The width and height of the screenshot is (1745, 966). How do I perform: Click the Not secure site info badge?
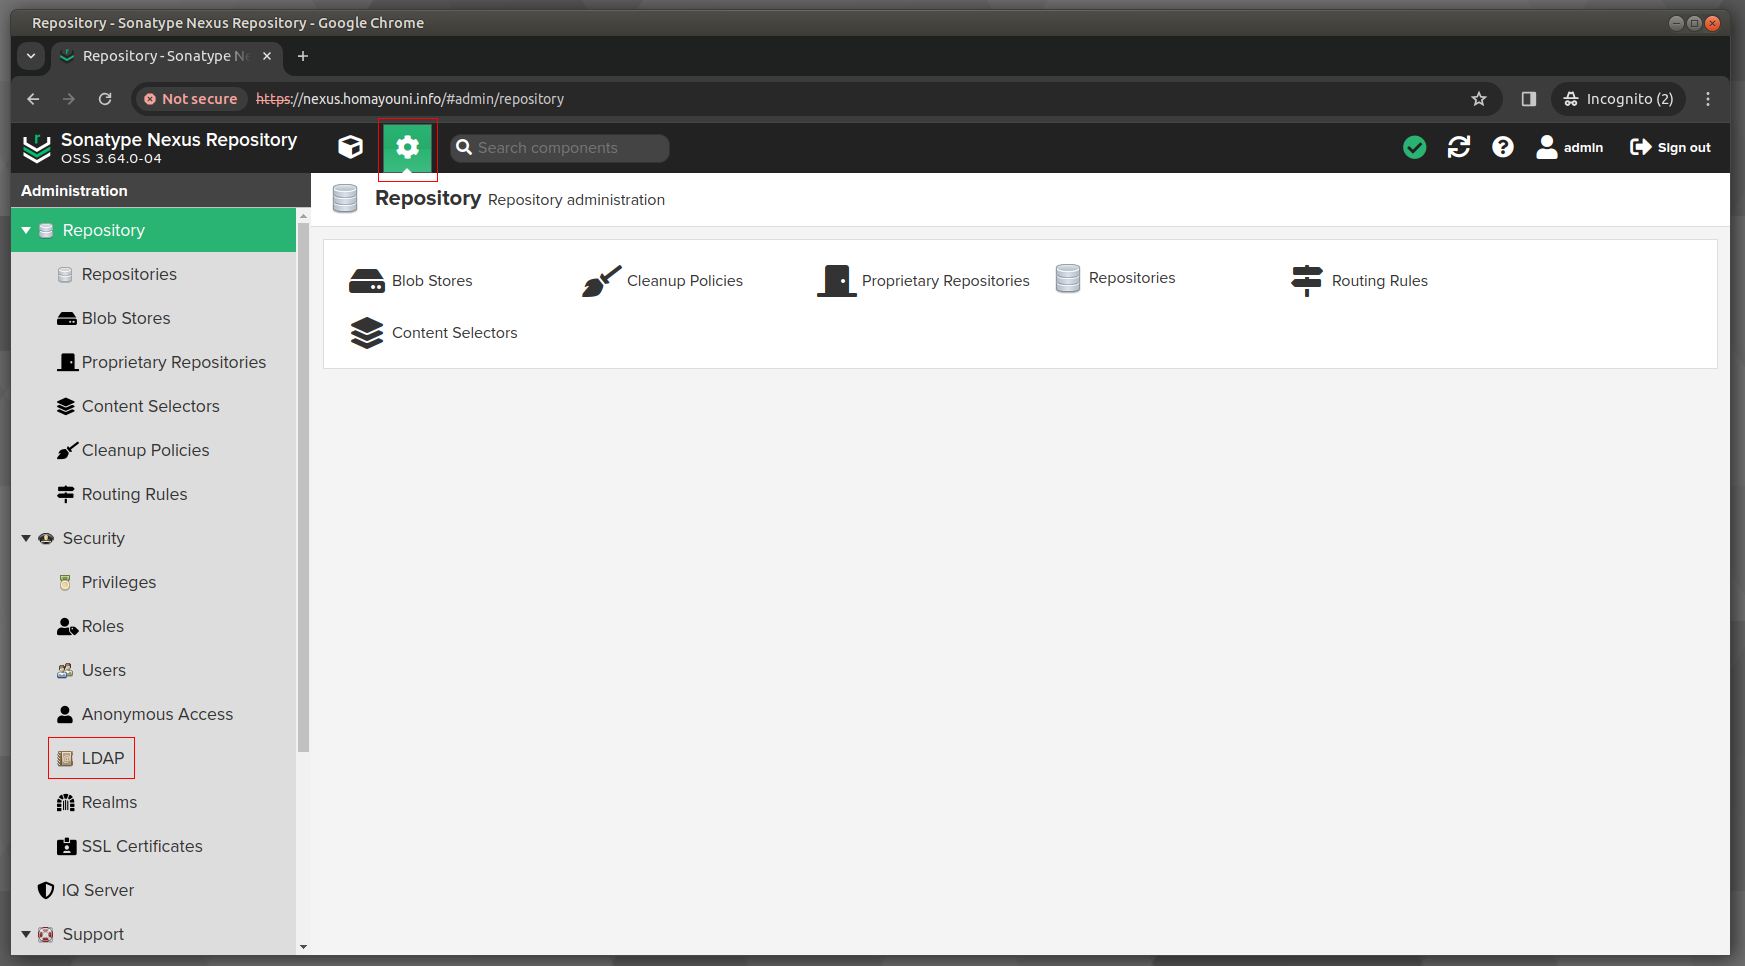pyautogui.click(x=191, y=99)
